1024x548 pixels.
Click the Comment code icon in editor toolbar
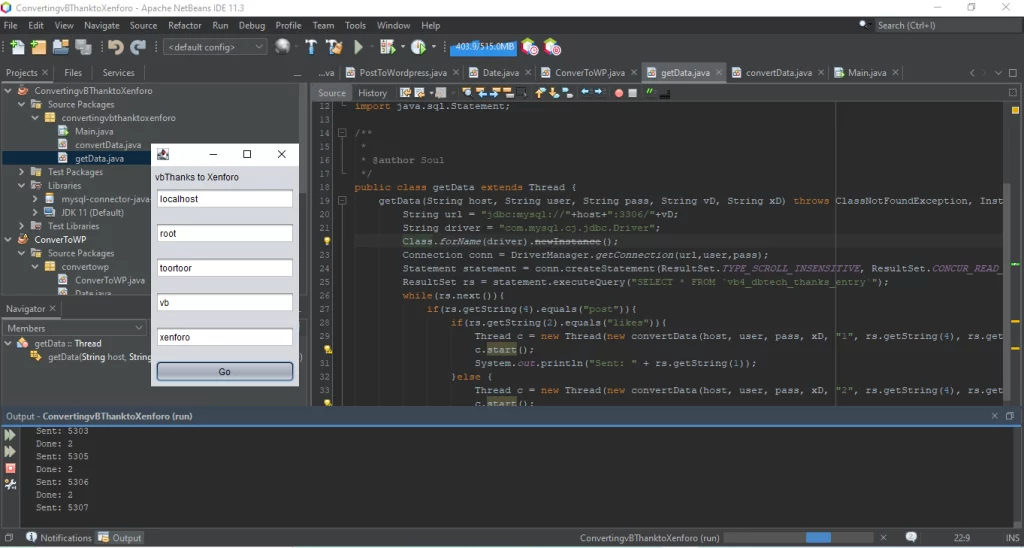(x=650, y=93)
